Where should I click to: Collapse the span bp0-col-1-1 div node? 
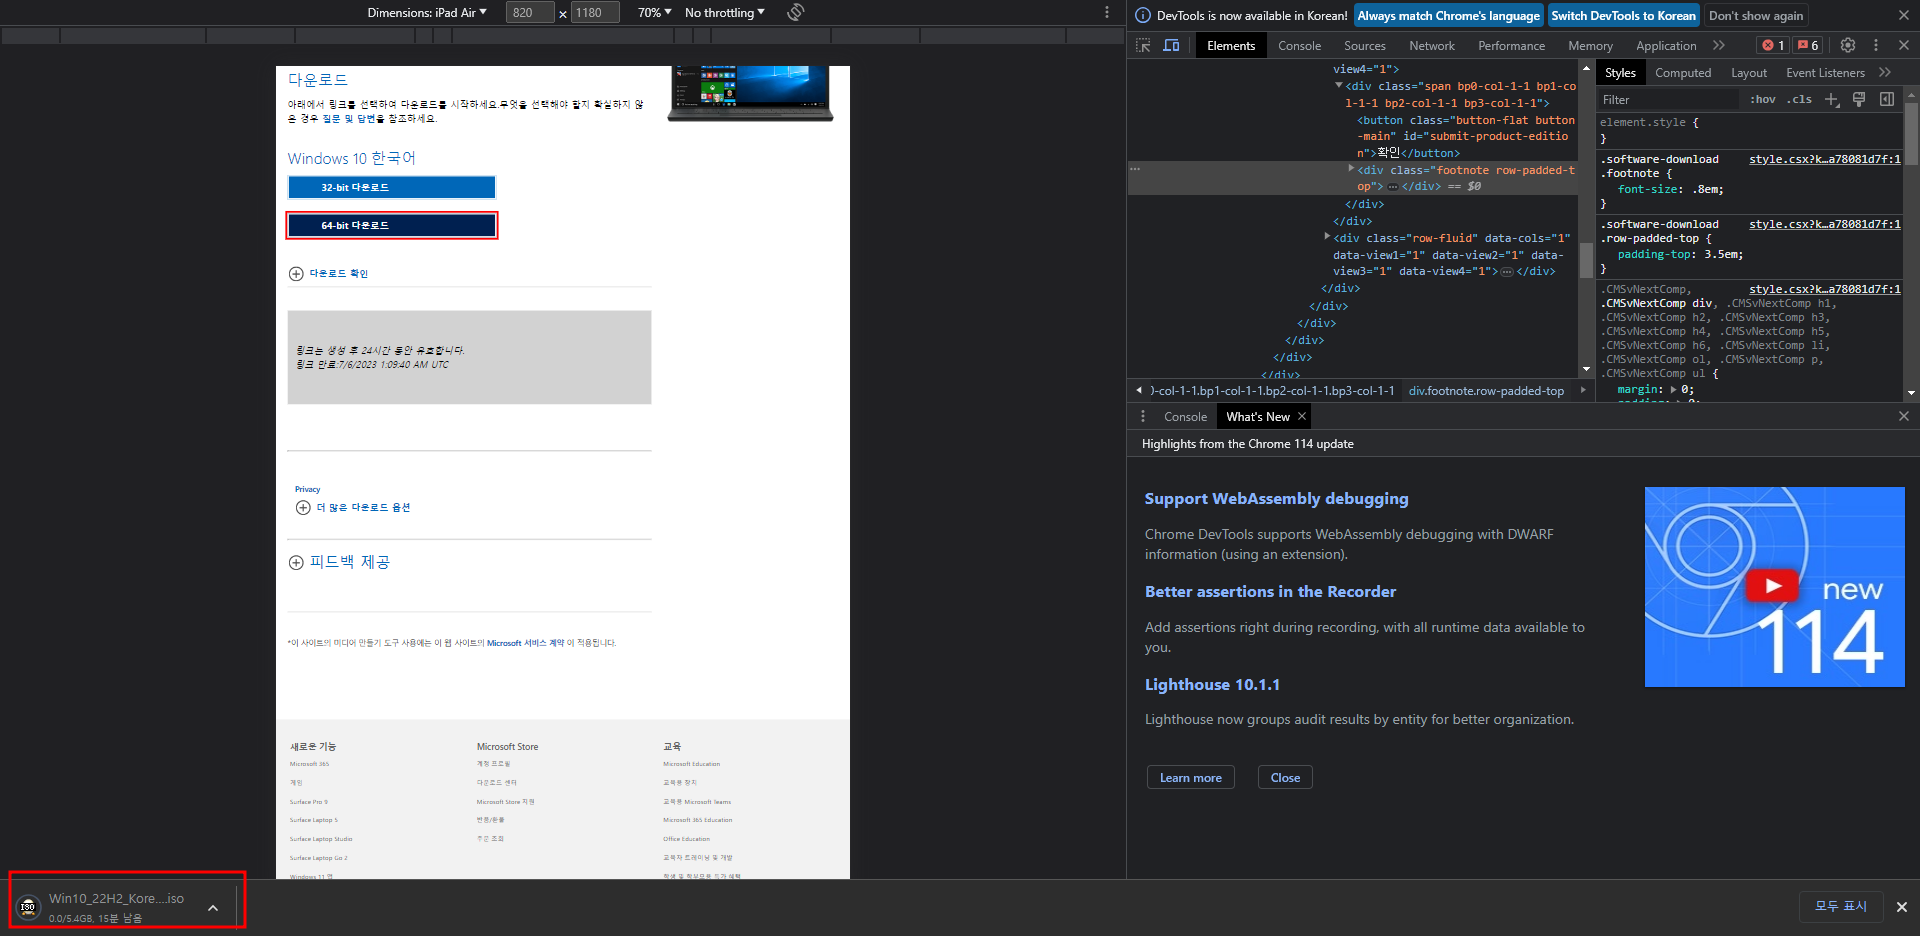click(1339, 85)
